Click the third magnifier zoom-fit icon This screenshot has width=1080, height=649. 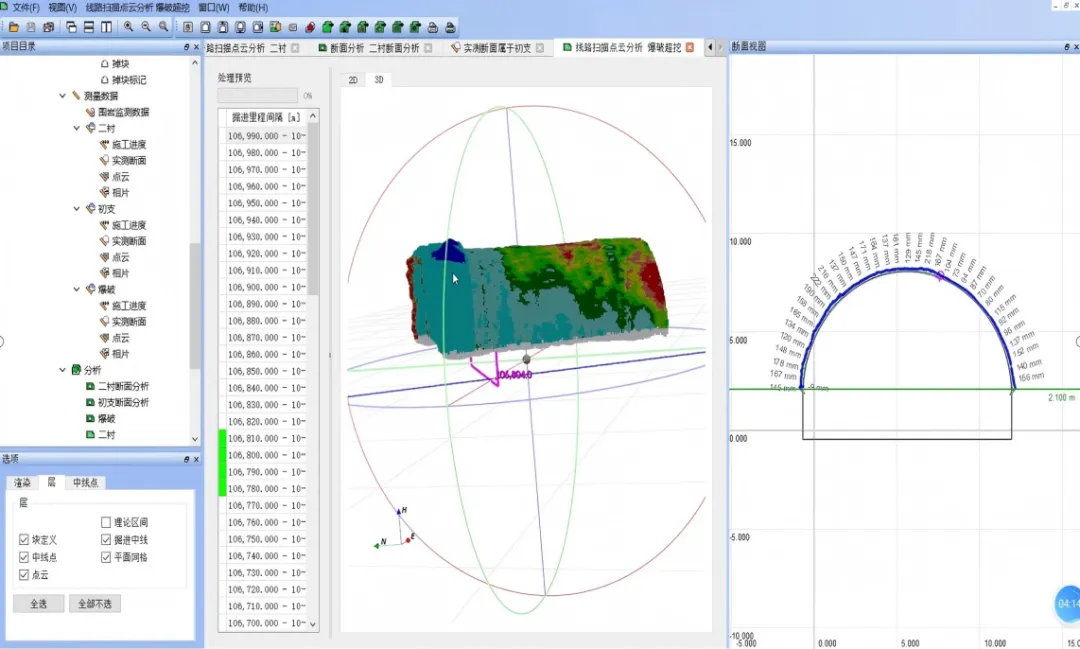pos(163,27)
